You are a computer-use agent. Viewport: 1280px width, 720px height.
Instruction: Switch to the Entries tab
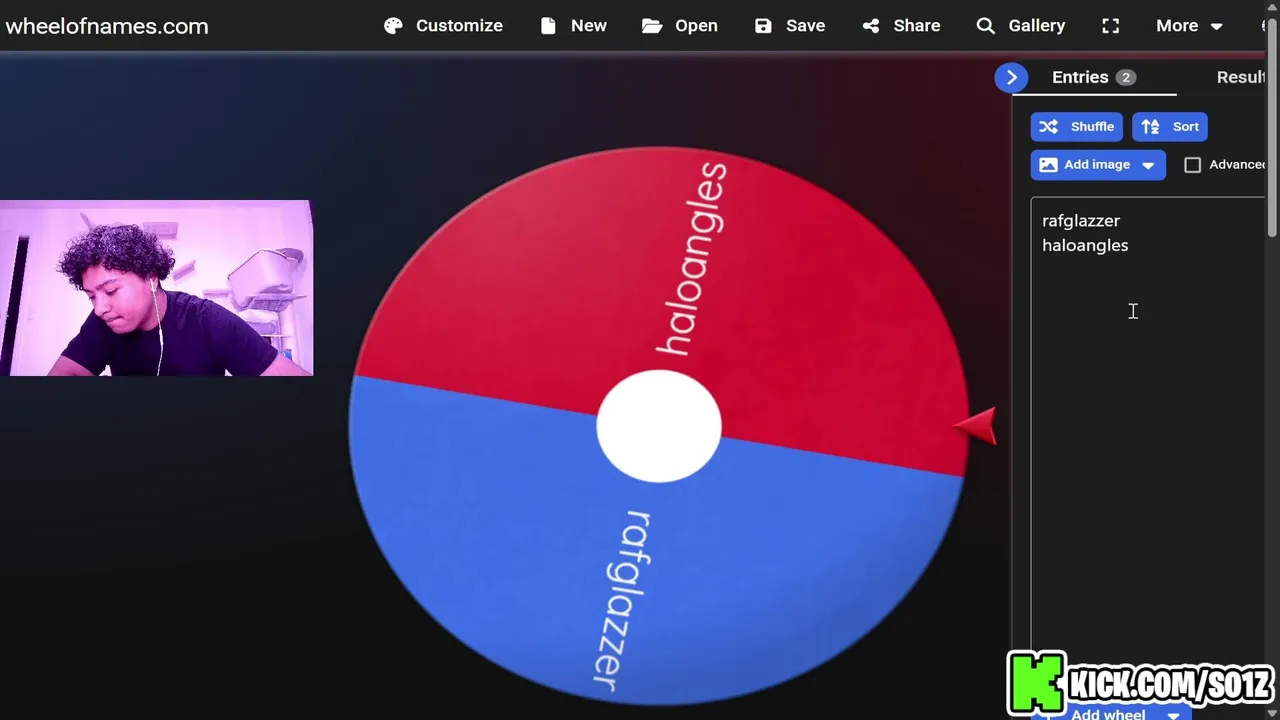pyautogui.click(x=1094, y=77)
